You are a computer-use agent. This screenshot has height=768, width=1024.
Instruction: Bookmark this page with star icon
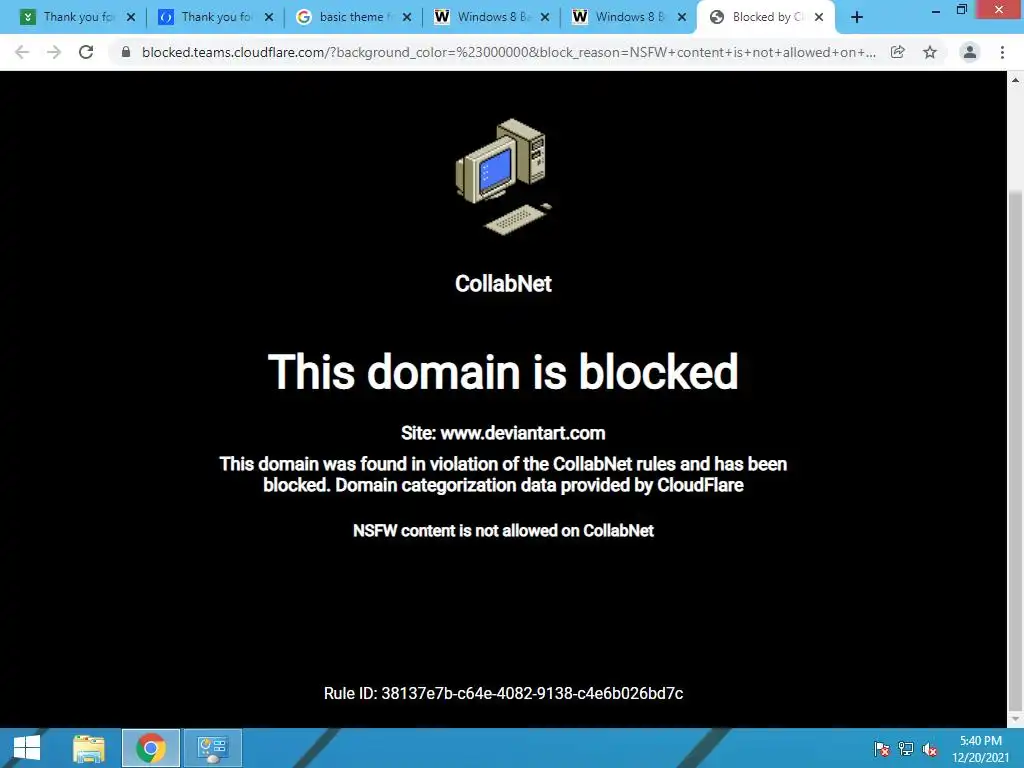[x=930, y=52]
